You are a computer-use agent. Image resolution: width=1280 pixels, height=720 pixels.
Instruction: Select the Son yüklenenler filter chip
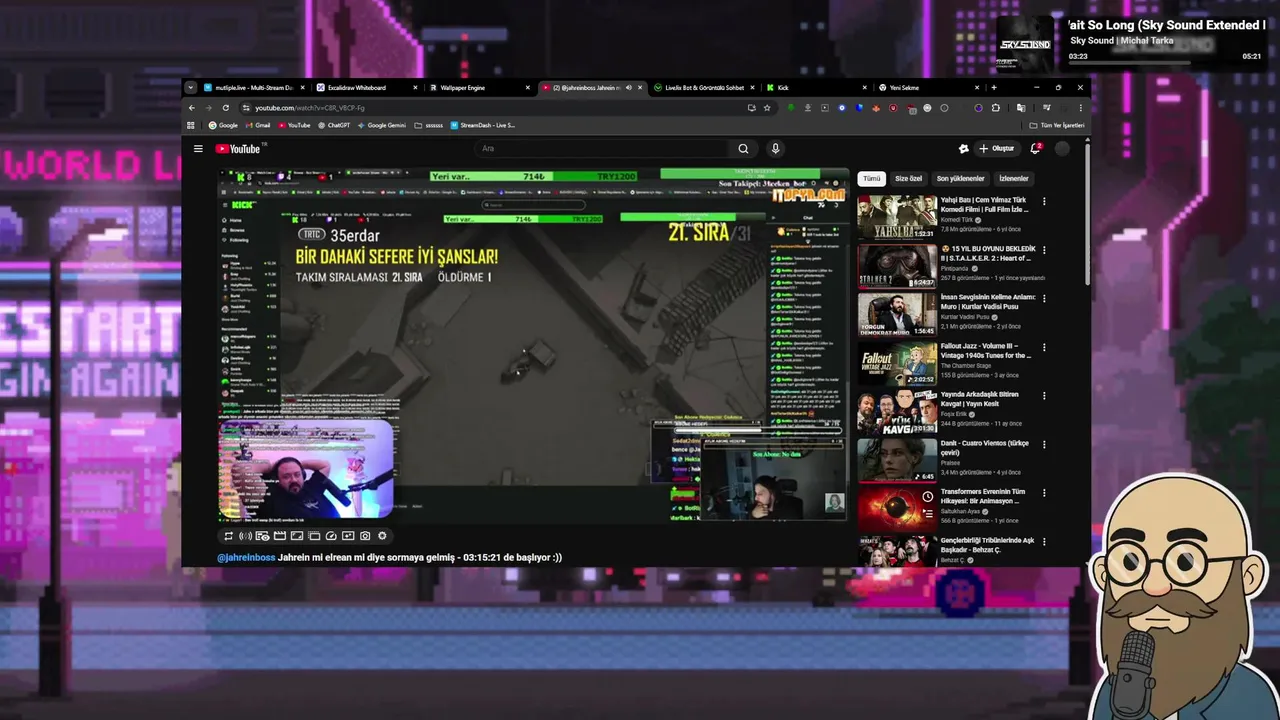click(x=960, y=179)
